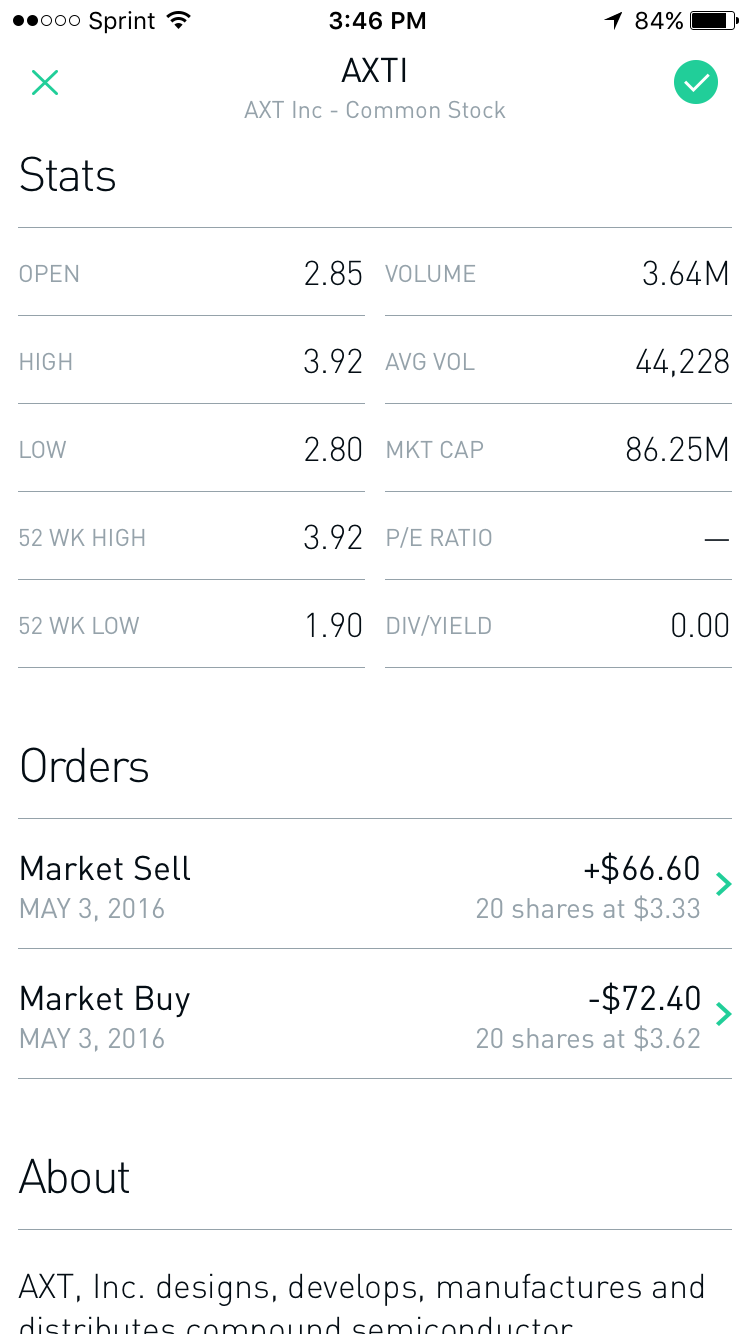Expand the Market Buy order chevron
This screenshot has width=750, height=1334.
coord(724,1015)
